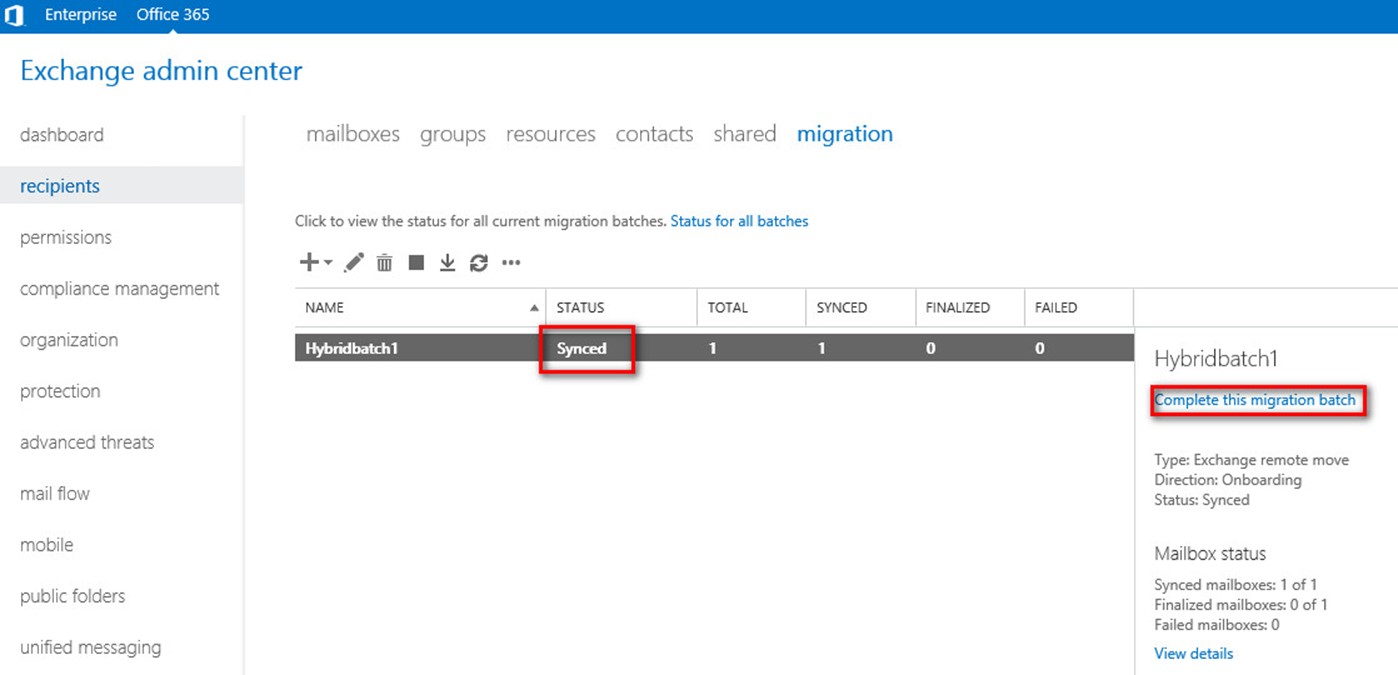The image size is (1398, 675).
Task: Switch to the Office 365 tab
Action: [x=173, y=15]
